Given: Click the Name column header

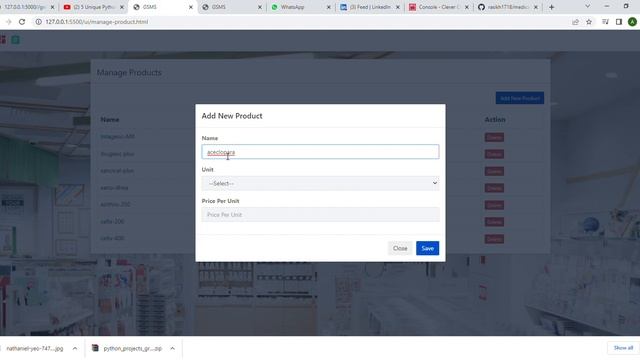Looking at the screenshot, I should click(110, 120).
